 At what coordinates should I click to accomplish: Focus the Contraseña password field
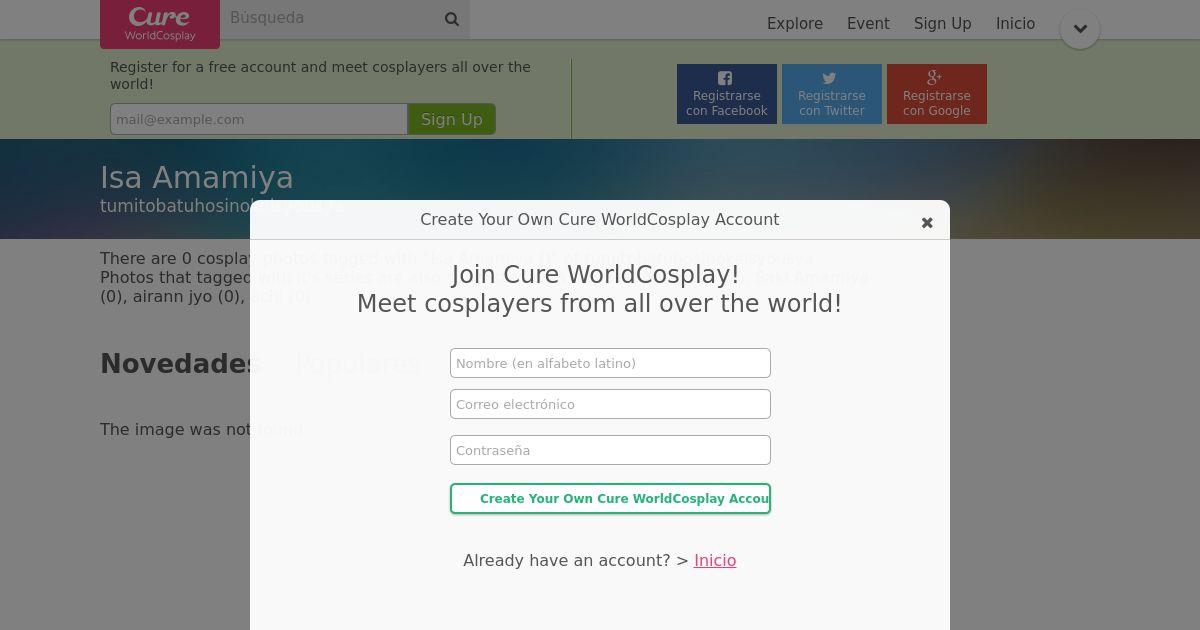click(x=610, y=450)
